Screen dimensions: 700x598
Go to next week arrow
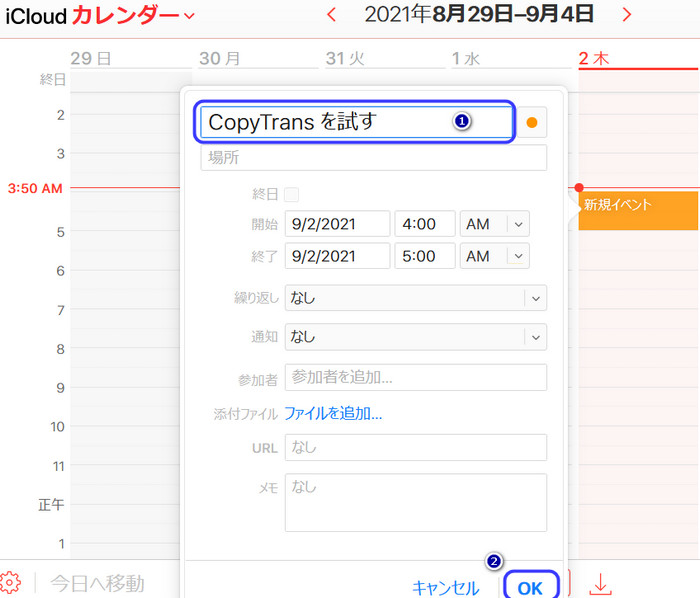[x=627, y=15]
